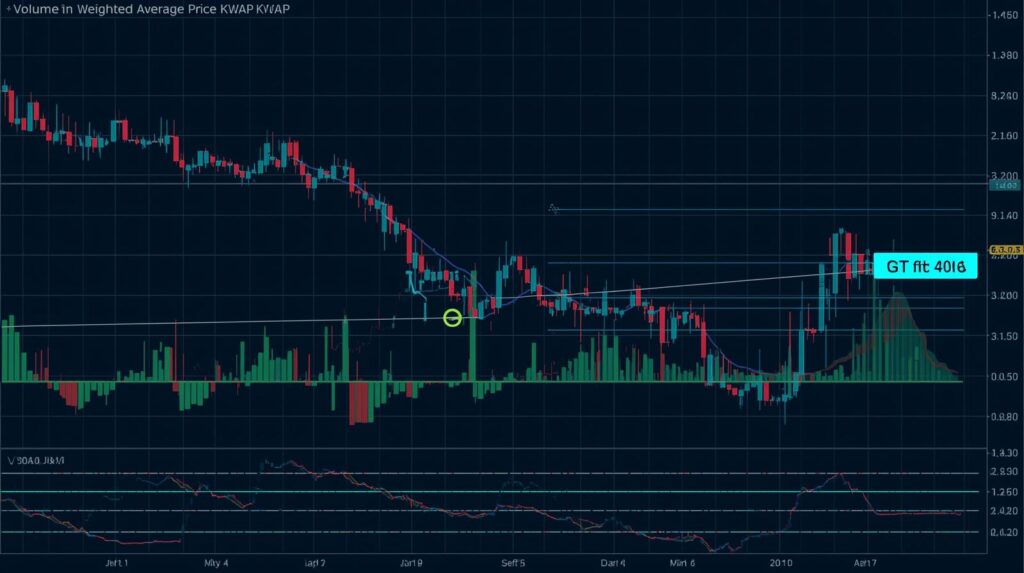Click the 0.880 price axis label

1004,416
